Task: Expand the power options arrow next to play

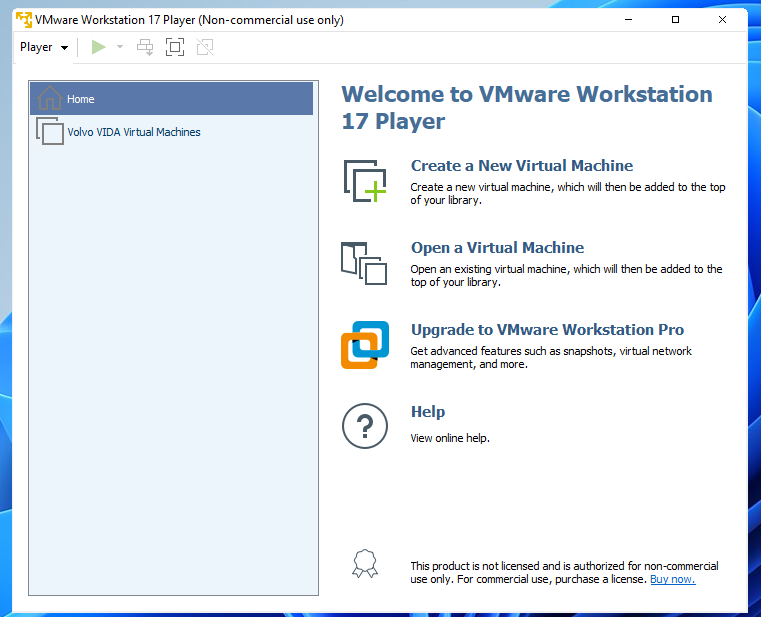Action: (x=120, y=47)
